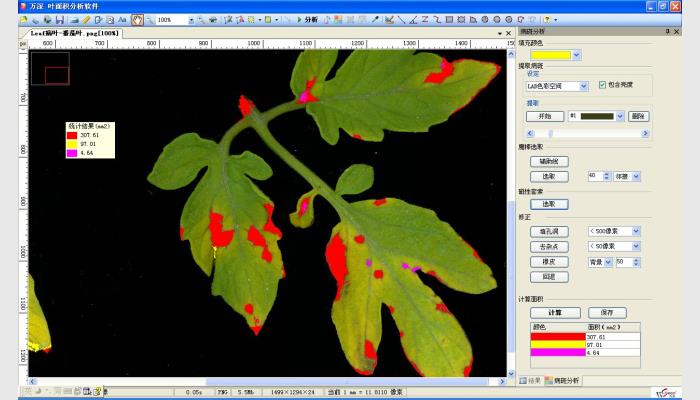This screenshot has height=400, width=700.
Task: Select the rectangle region tool
Action: coord(449,19)
